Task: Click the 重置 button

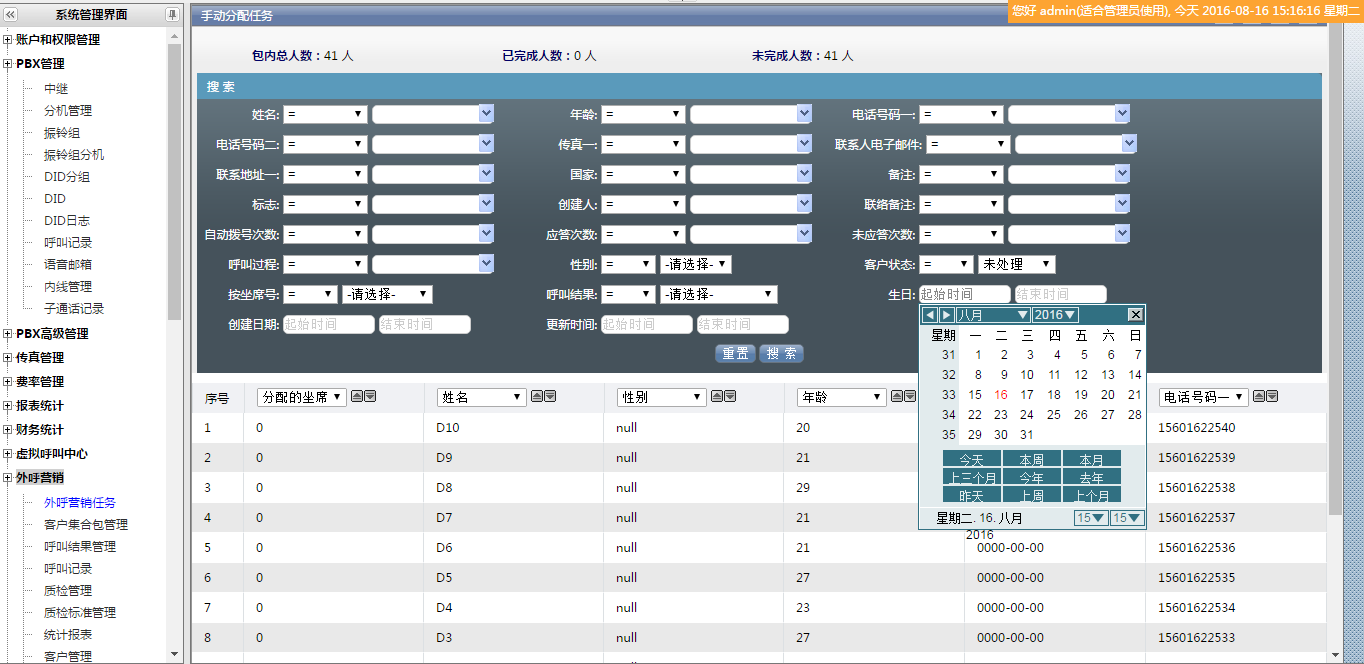Action: pos(735,354)
